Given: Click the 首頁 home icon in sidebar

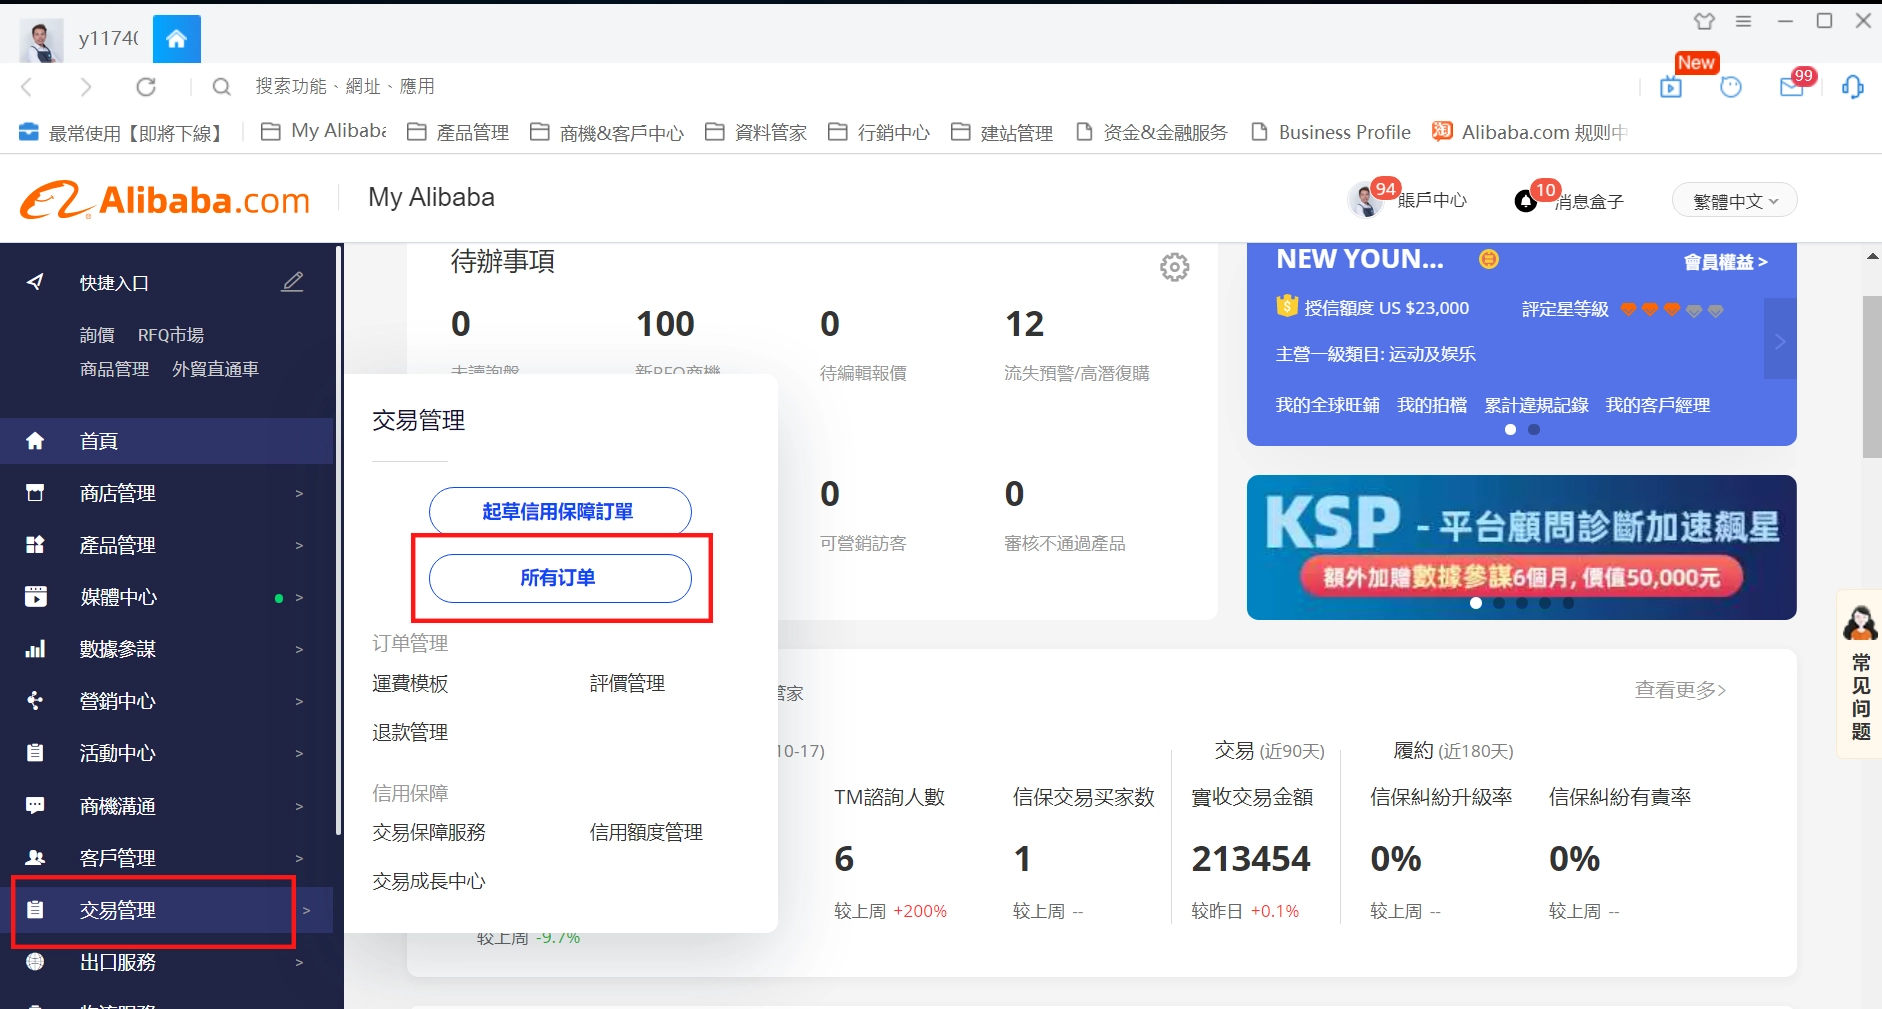Looking at the screenshot, I should [x=35, y=441].
